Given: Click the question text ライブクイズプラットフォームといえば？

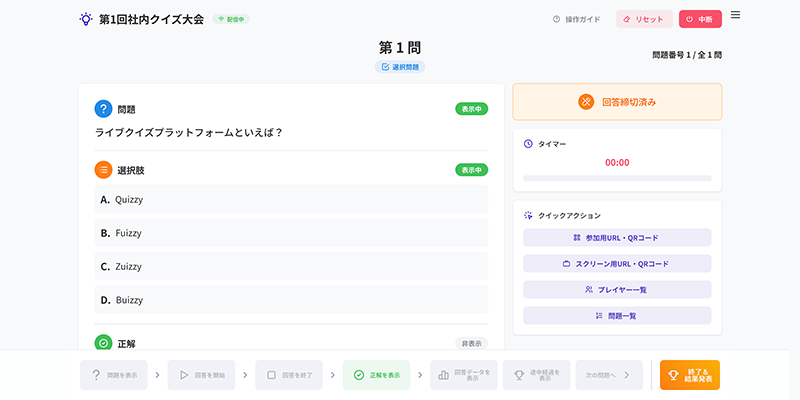Looking at the screenshot, I should pyautogui.click(x=189, y=133).
